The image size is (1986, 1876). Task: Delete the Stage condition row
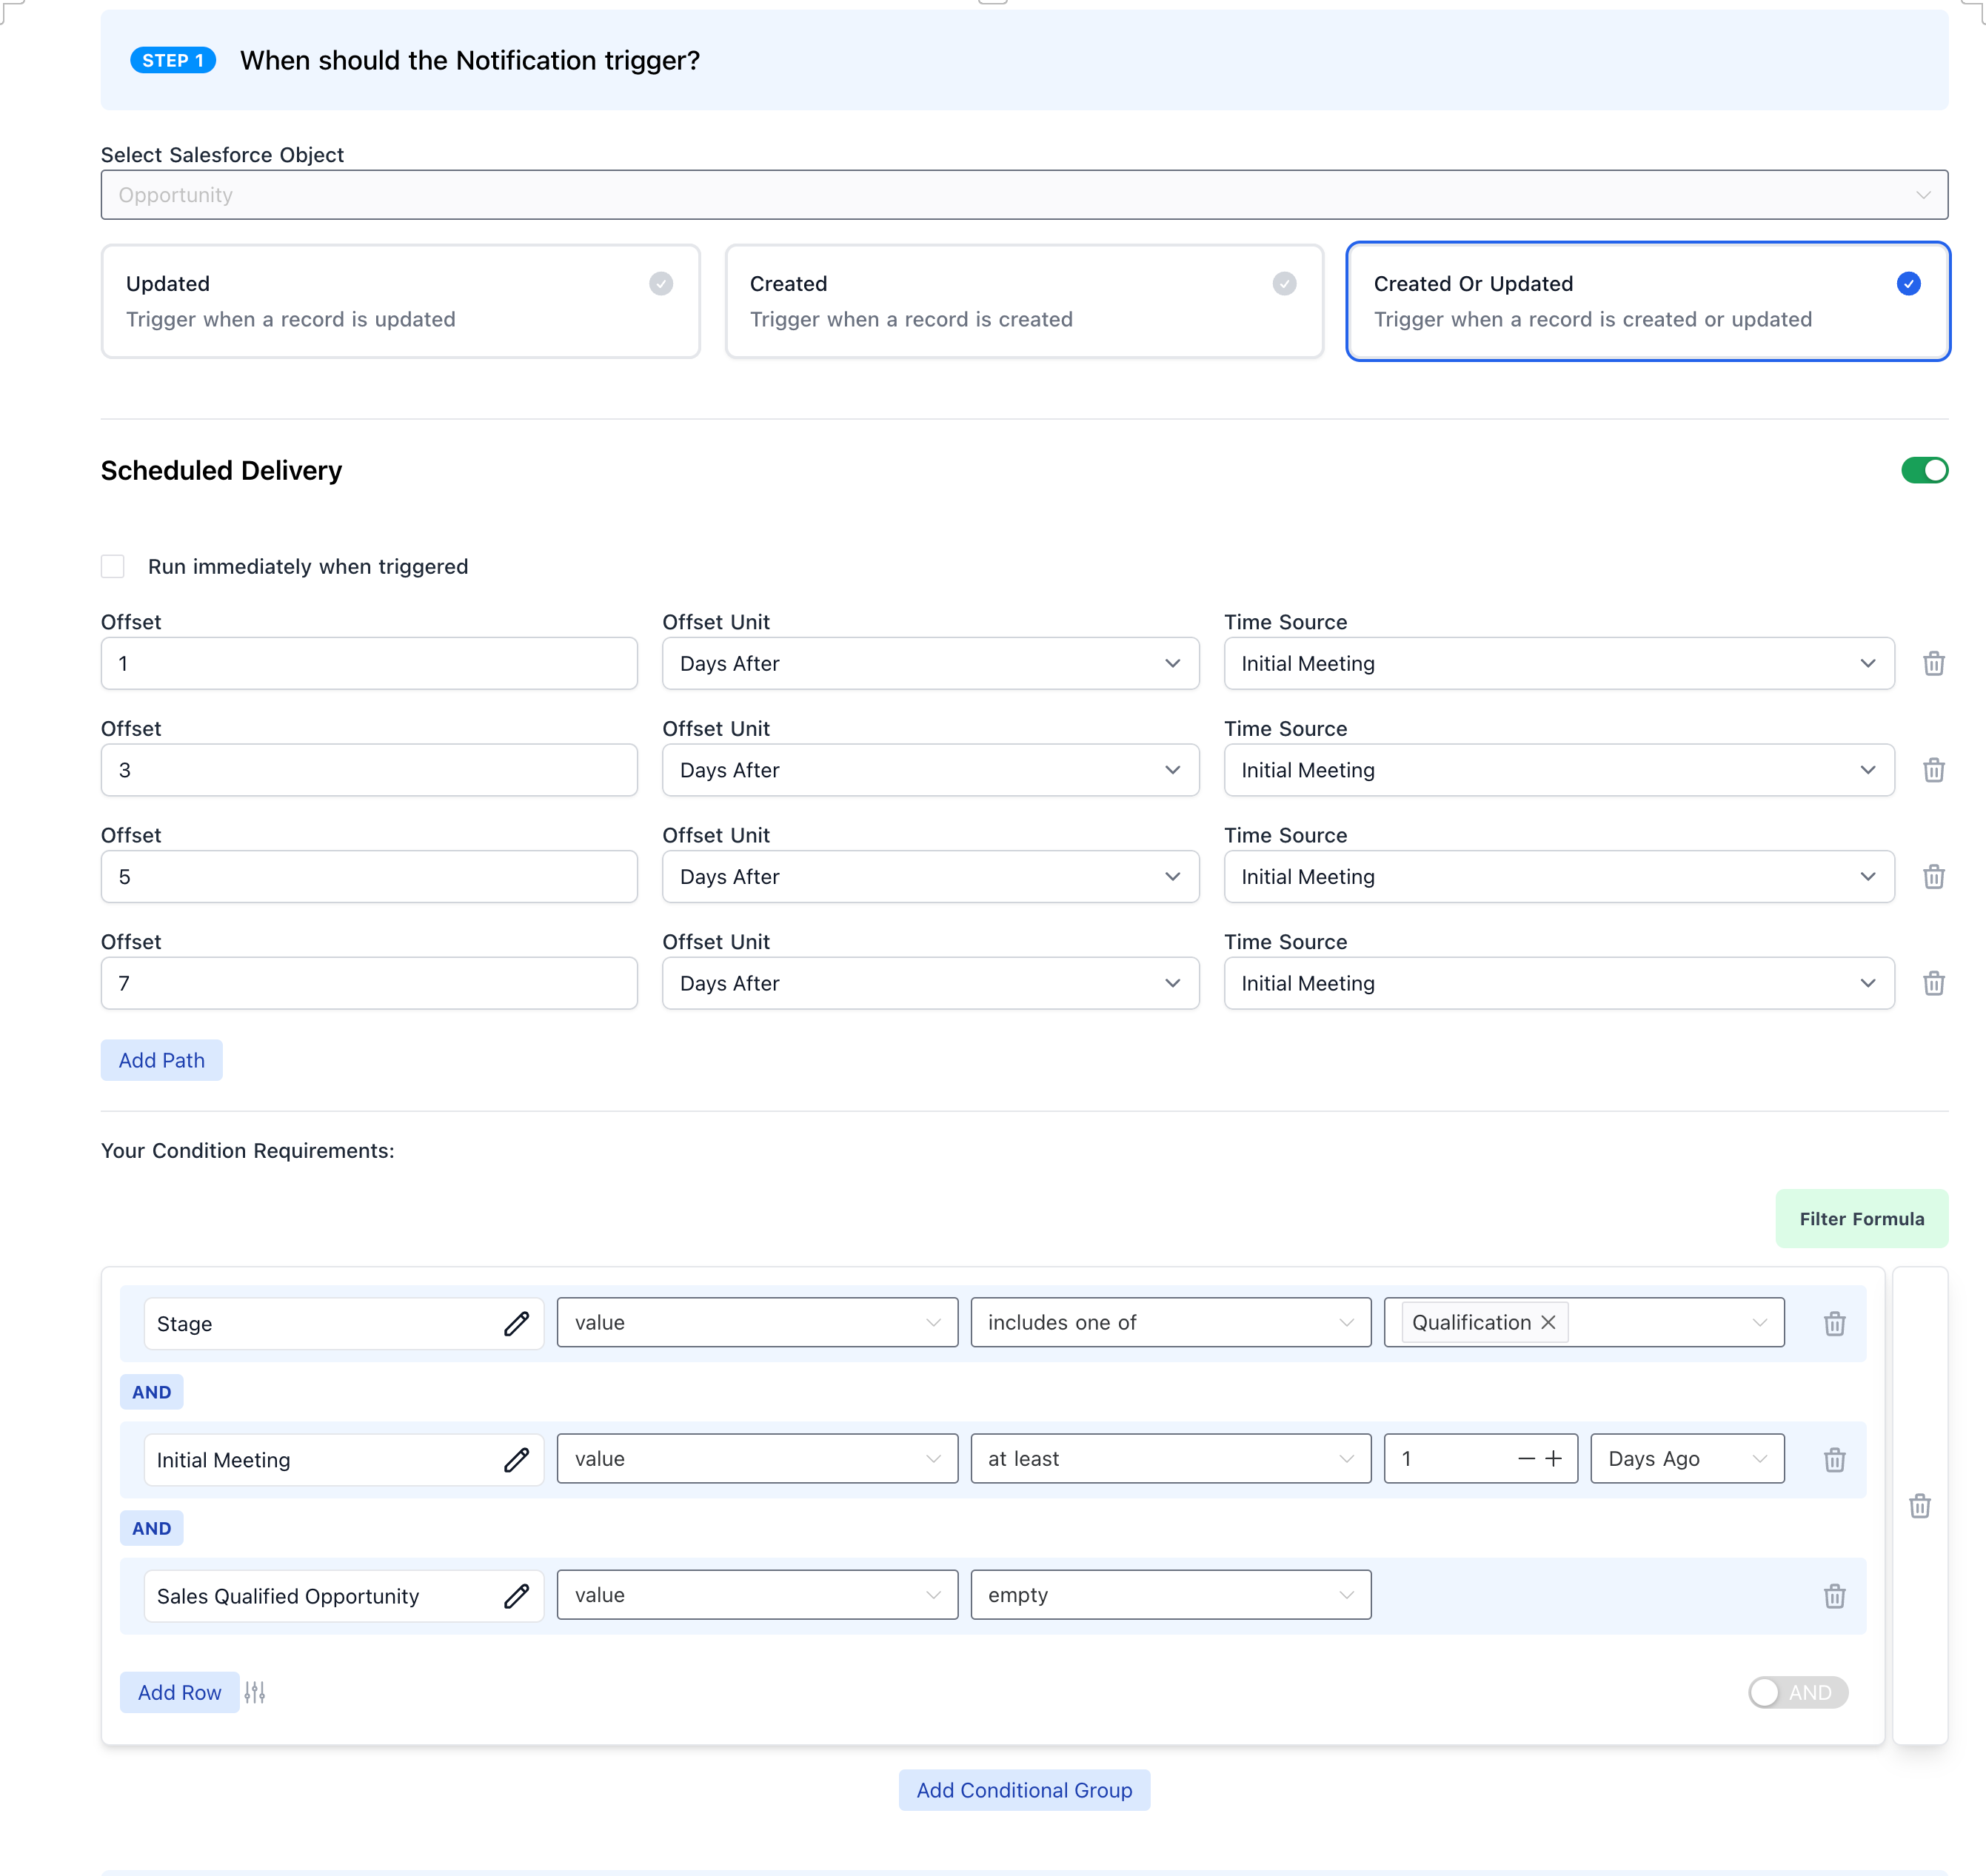[1834, 1323]
